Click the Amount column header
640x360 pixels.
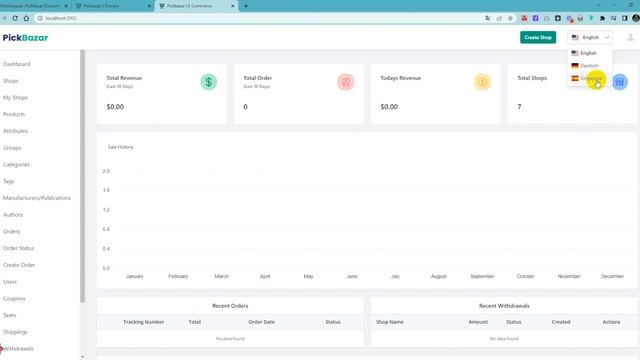(478, 322)
